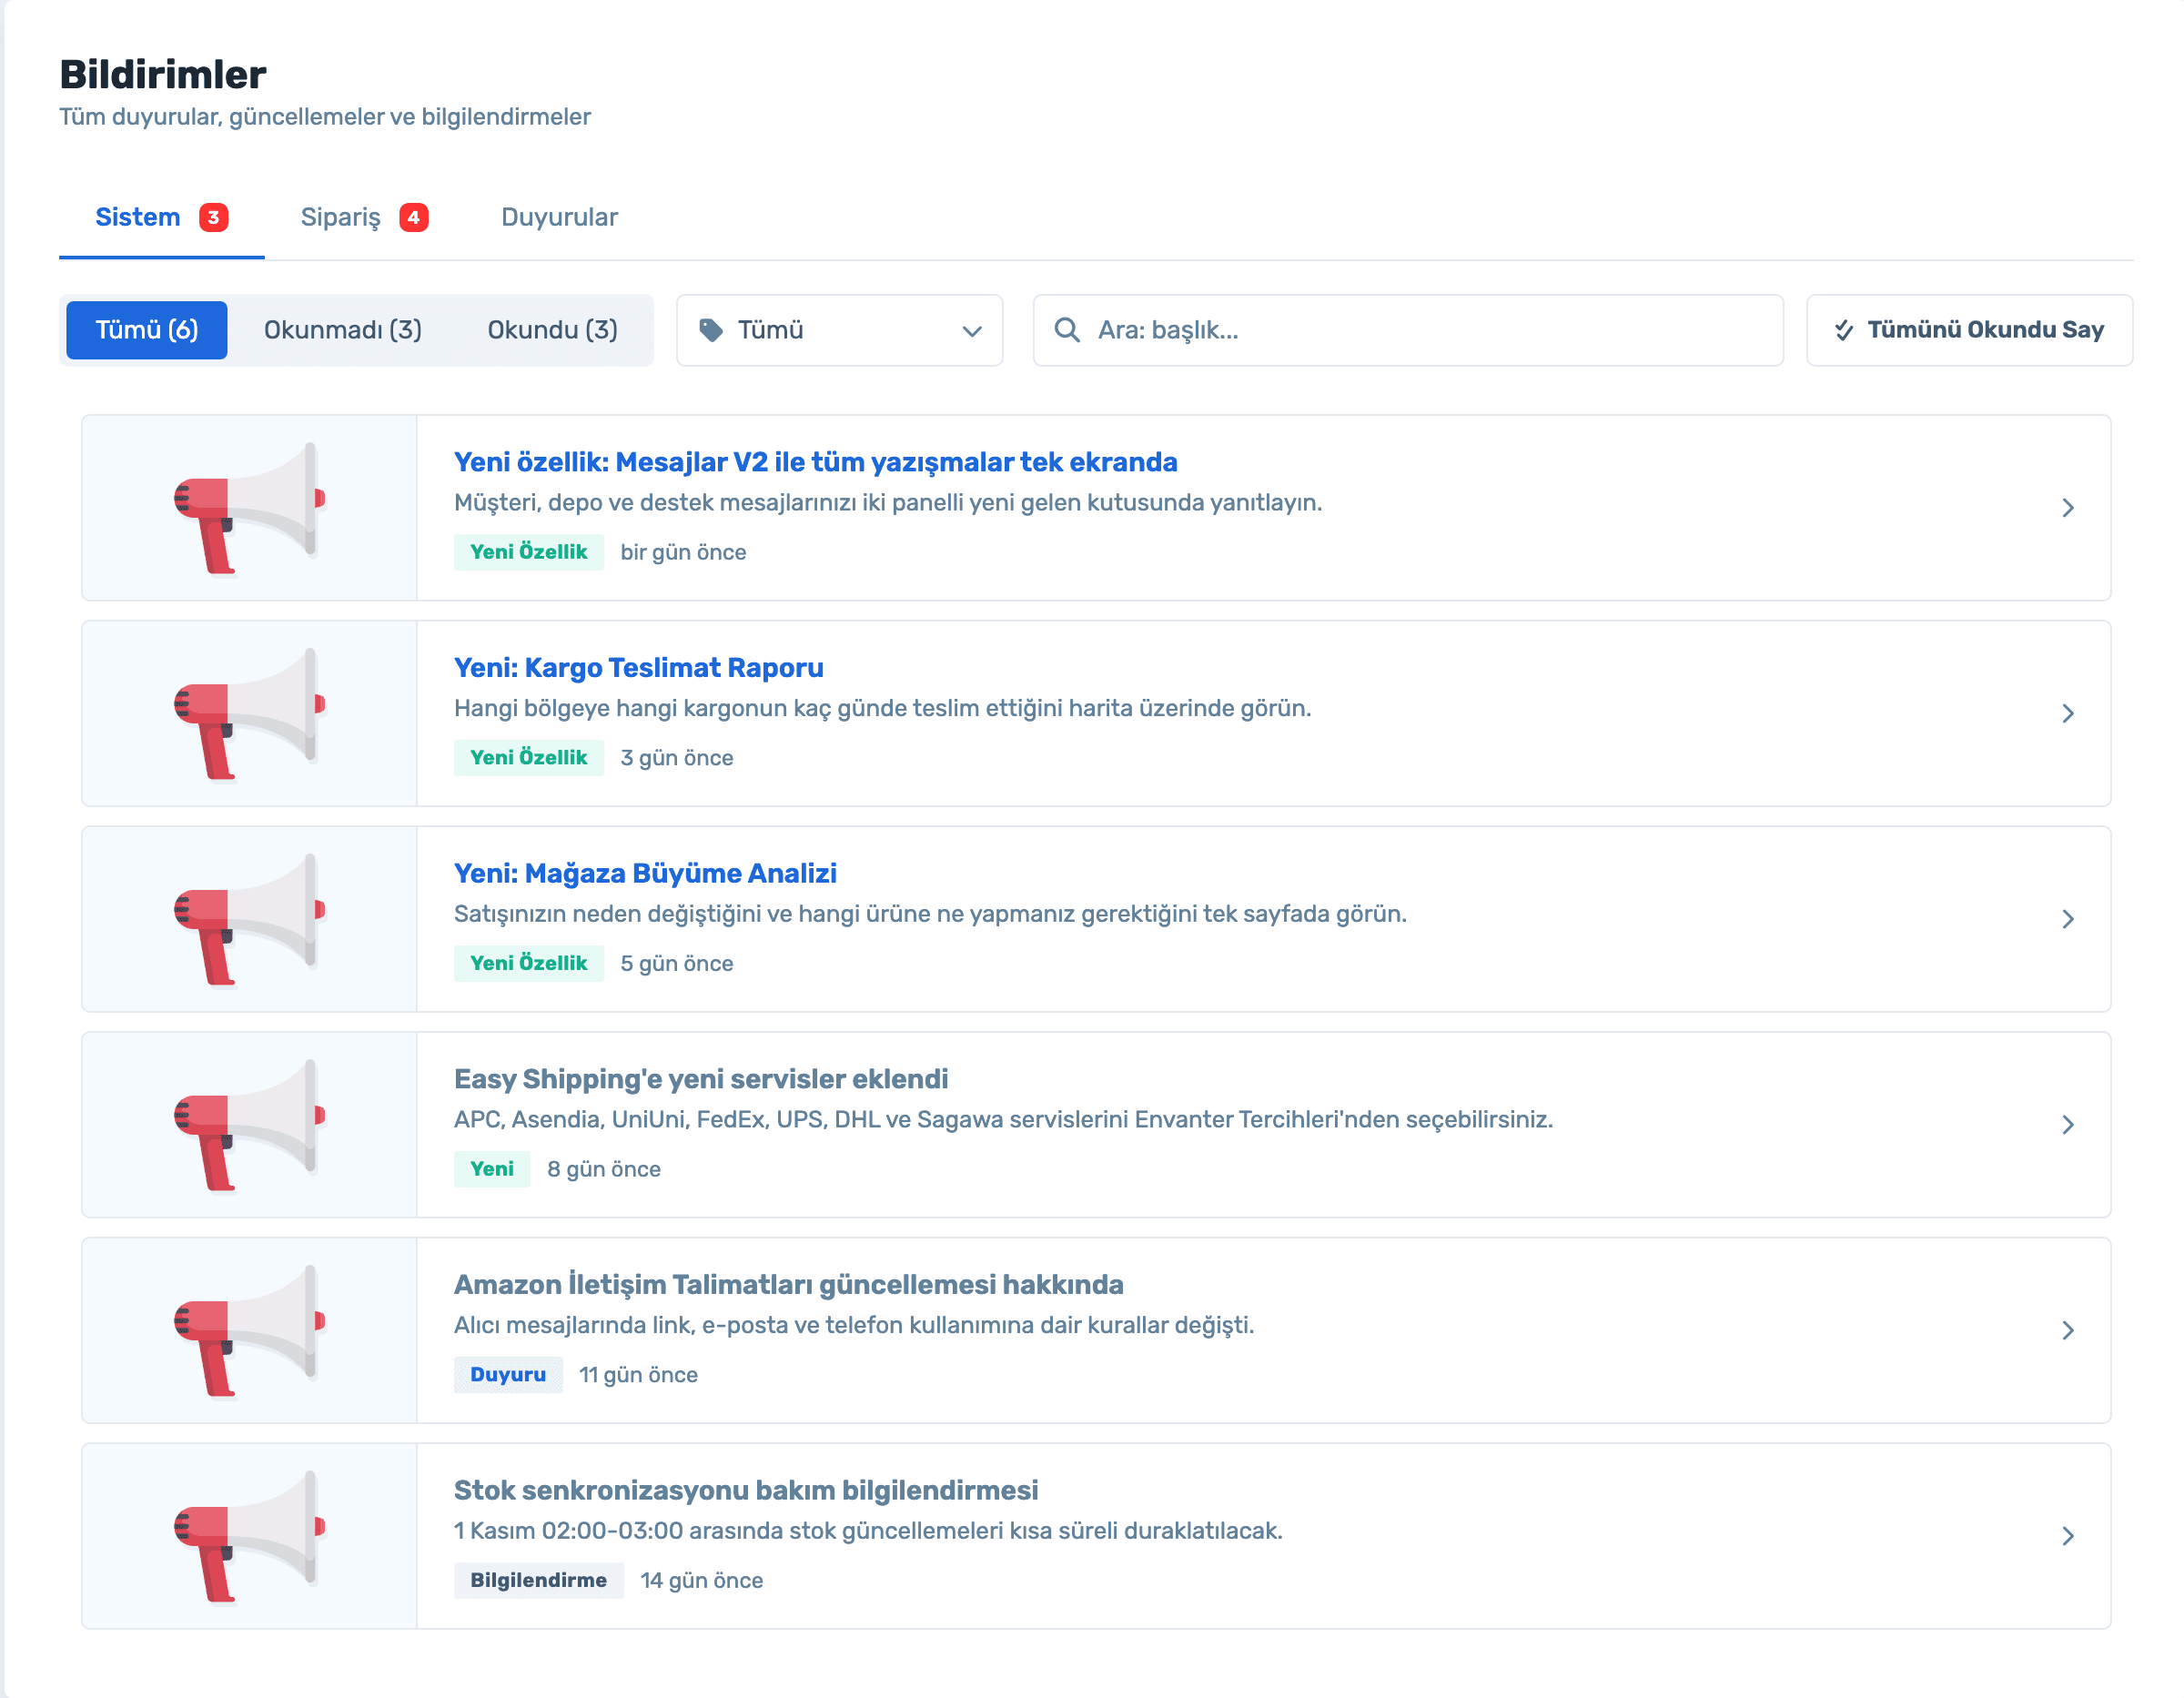
Task: Open the Yeni: Kargo Teslimat Raporu title
Action: 639,668
